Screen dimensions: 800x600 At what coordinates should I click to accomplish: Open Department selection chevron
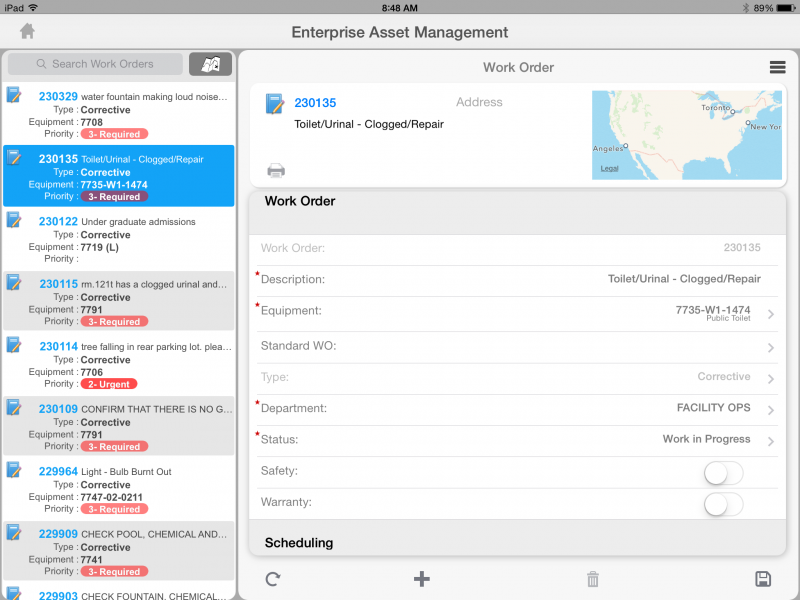coord(770,410)
